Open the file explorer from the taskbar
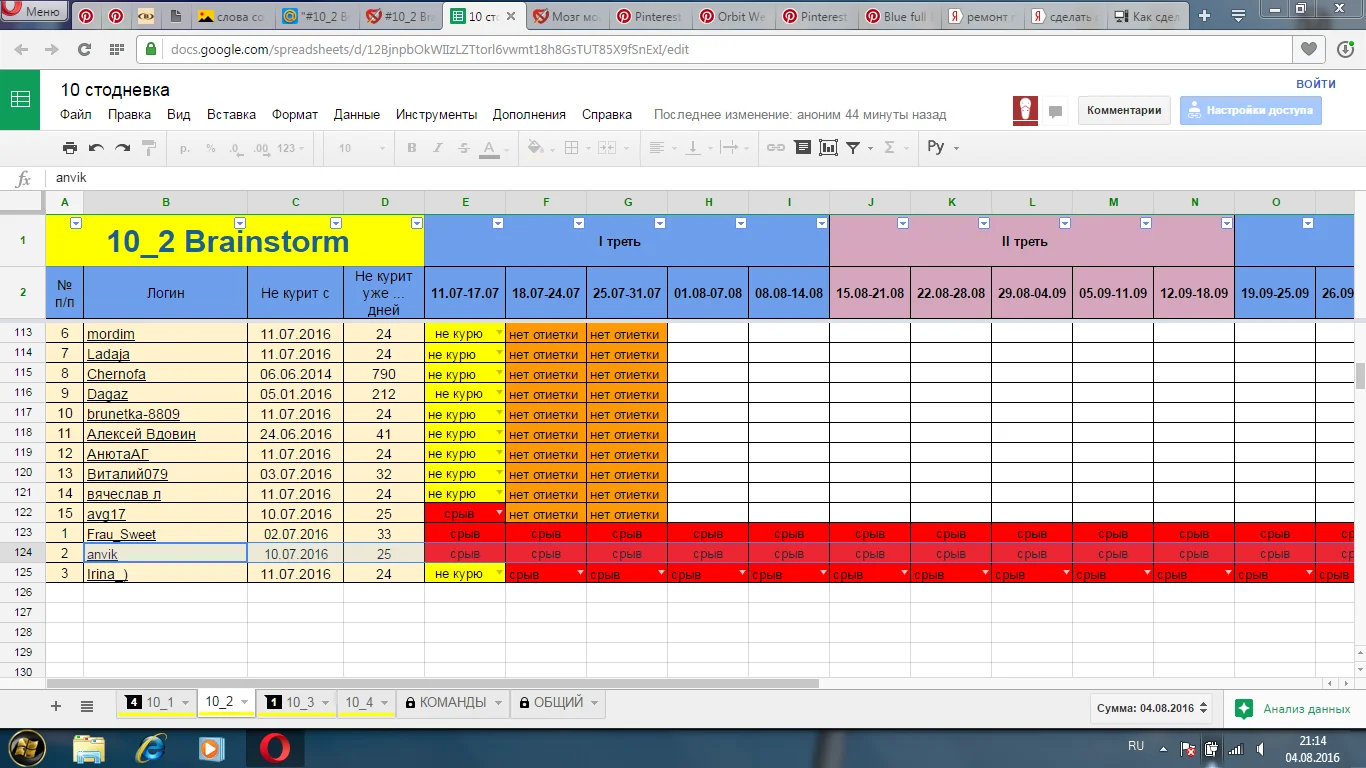This screenshot has width=1366, height=768. coord(89,747)
